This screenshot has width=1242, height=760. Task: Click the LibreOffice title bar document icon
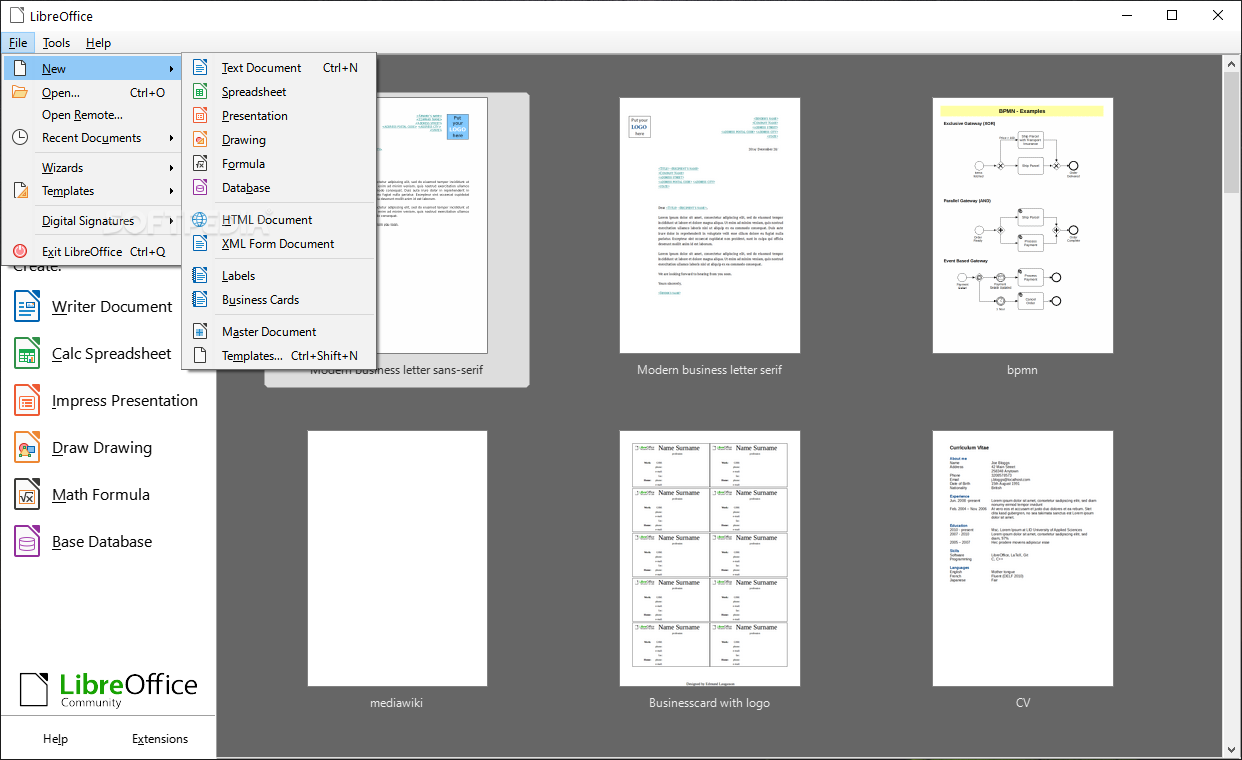(17, 15)
